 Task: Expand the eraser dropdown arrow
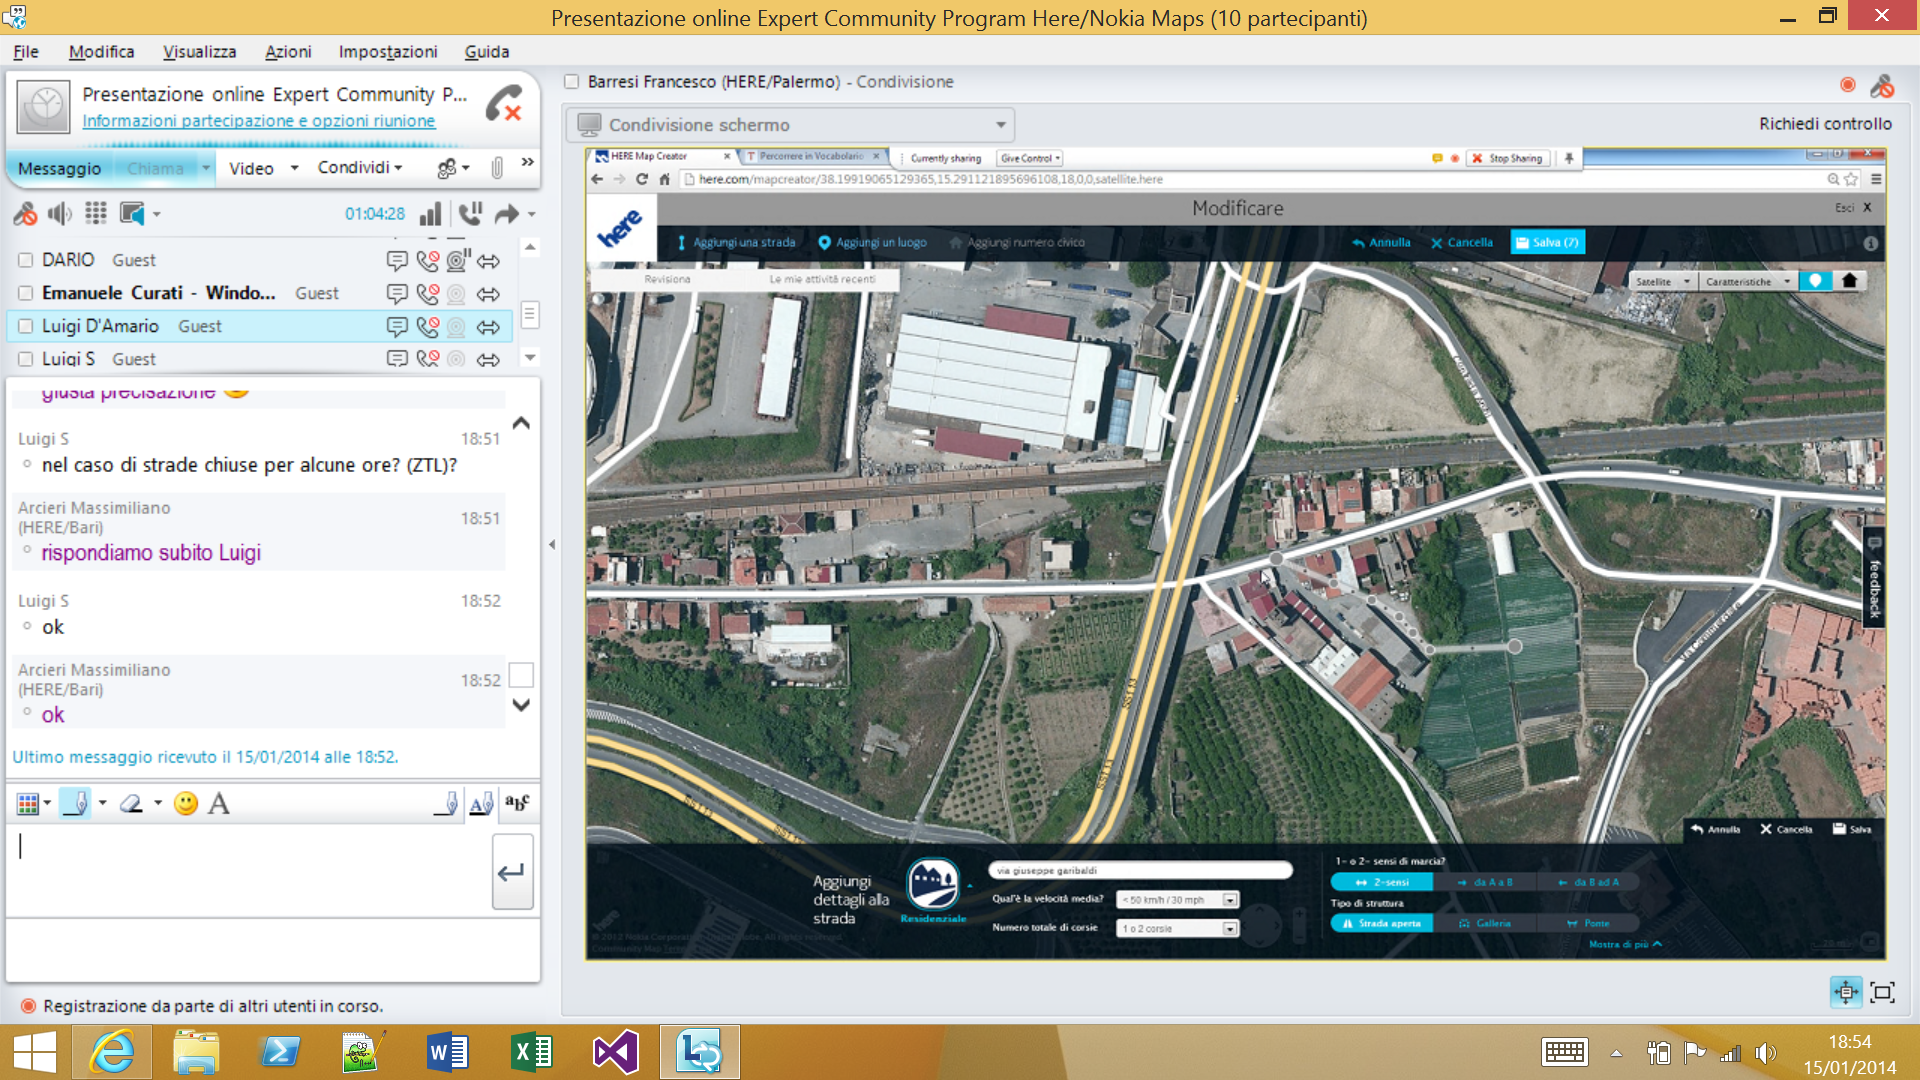[158, 804]
